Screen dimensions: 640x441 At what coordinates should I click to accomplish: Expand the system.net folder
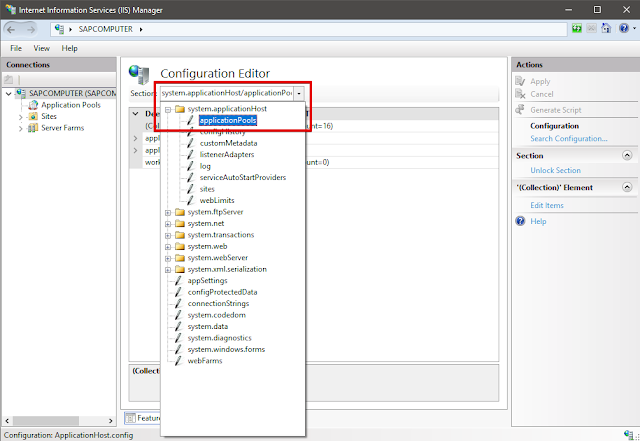(168, 224)
